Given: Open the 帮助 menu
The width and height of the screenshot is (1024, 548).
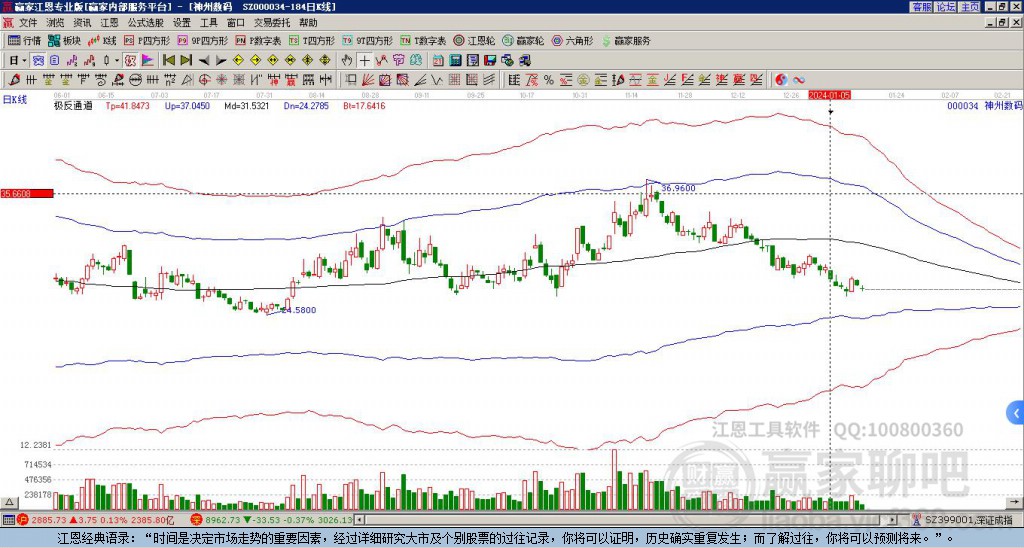Looking at the screenshot, I should click(x=308, y=23).
